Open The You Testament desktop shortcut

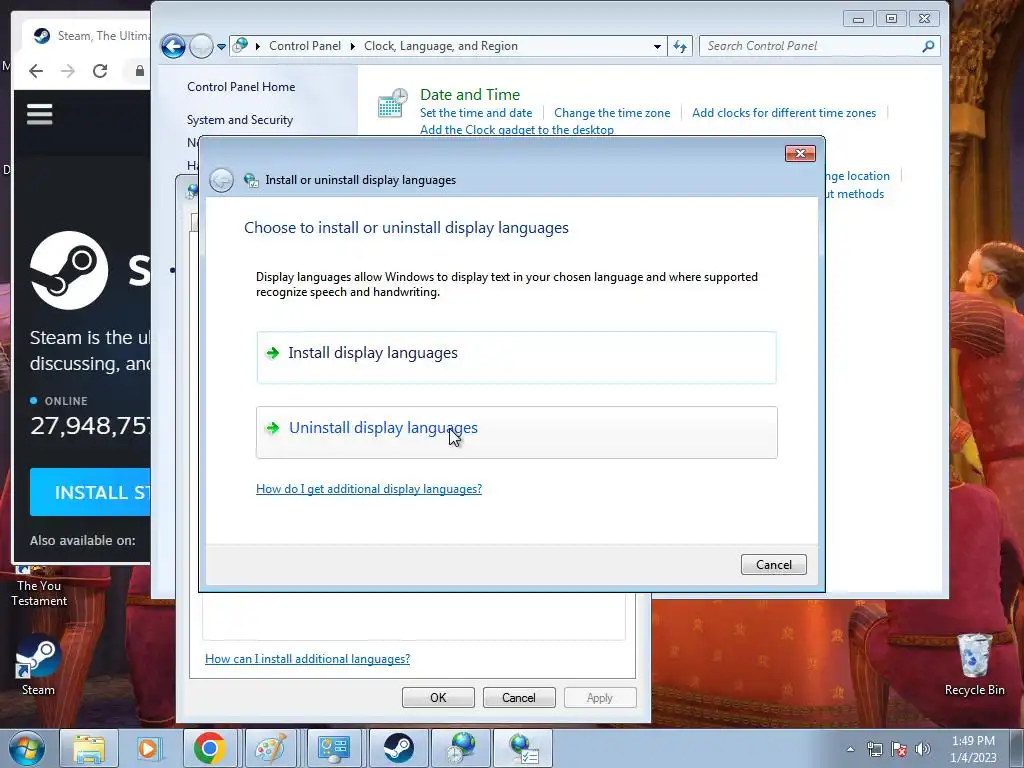(x=39, y=586)
